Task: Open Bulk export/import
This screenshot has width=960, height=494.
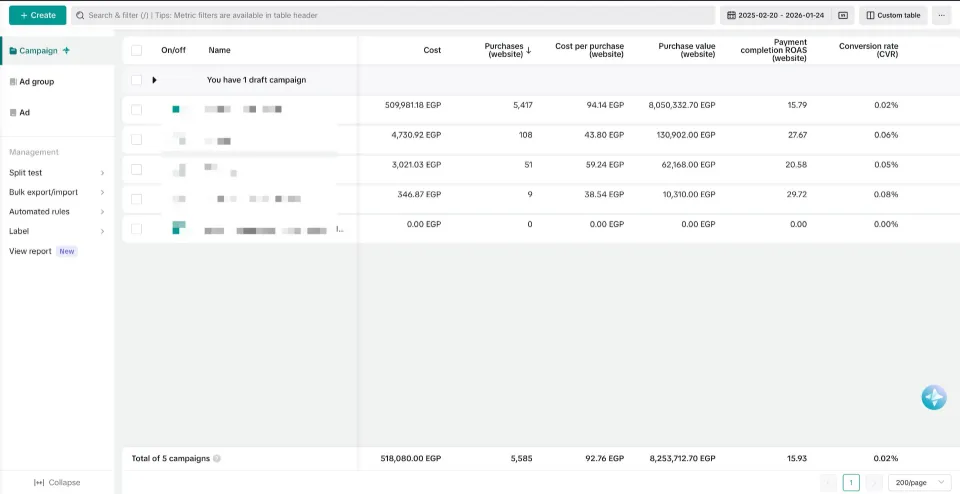Action: 43,192
